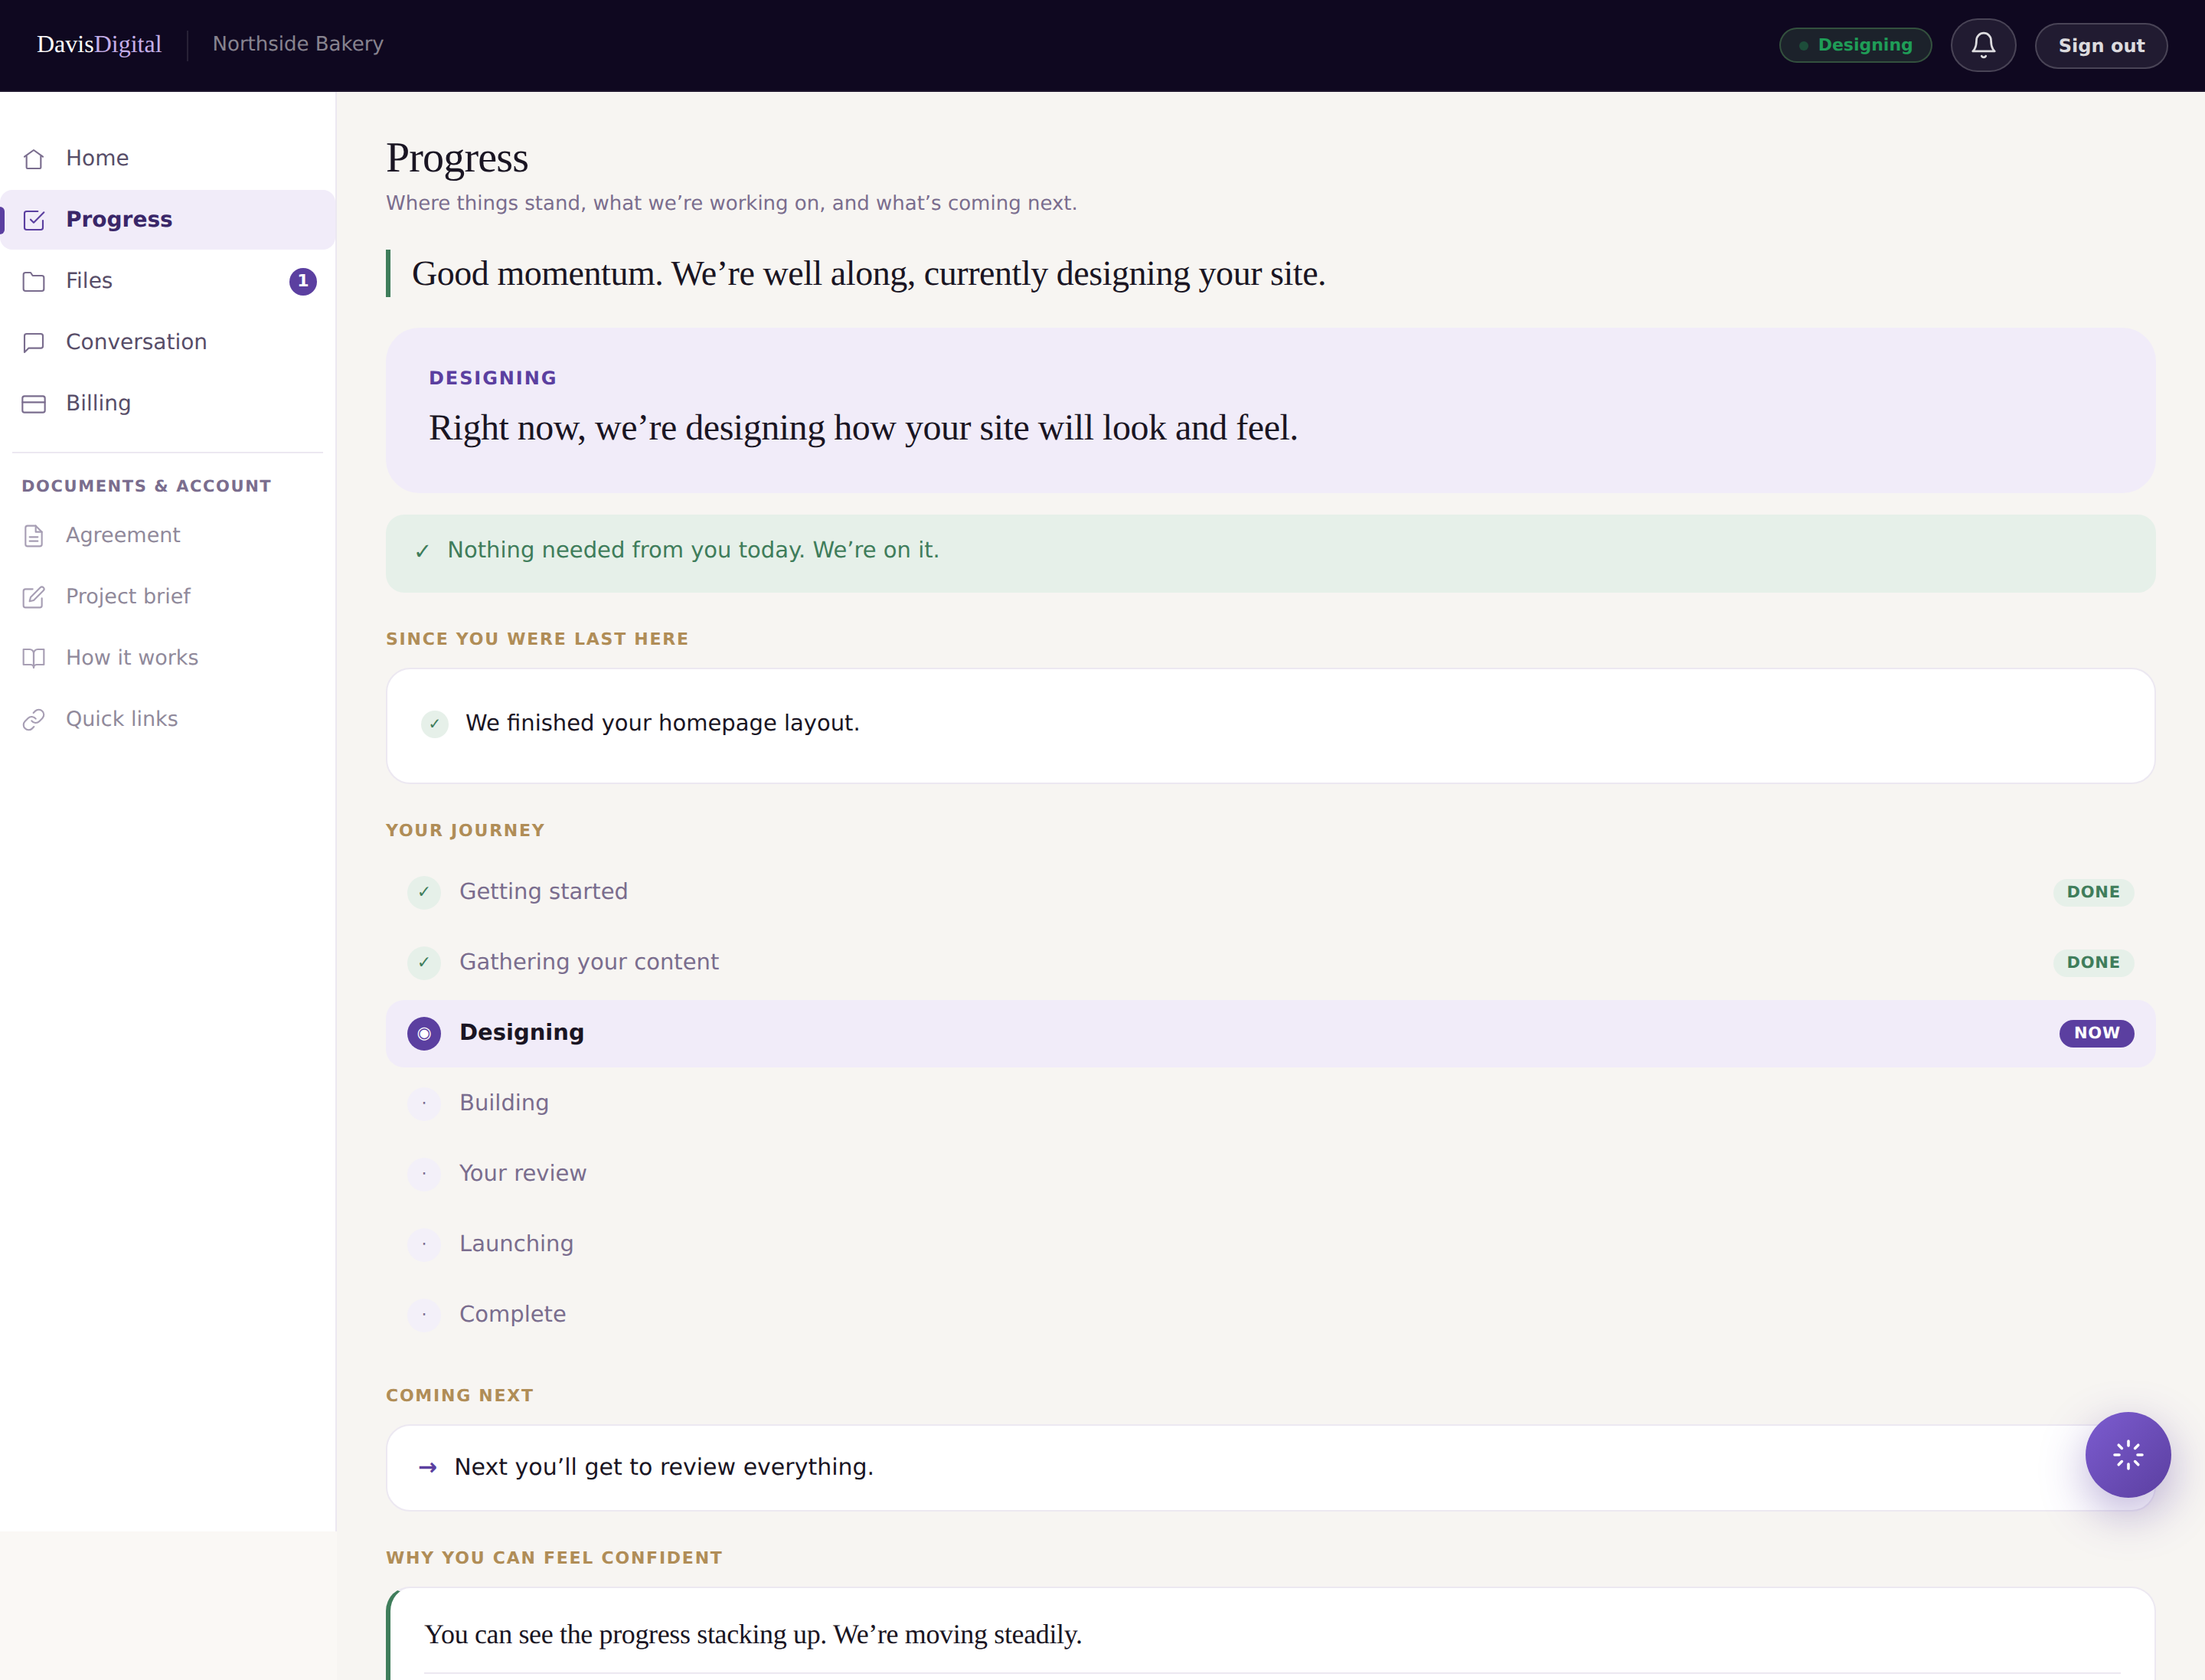Click the Building step dot
The image size is (2205, 1680).
(x=424, y=1103)
